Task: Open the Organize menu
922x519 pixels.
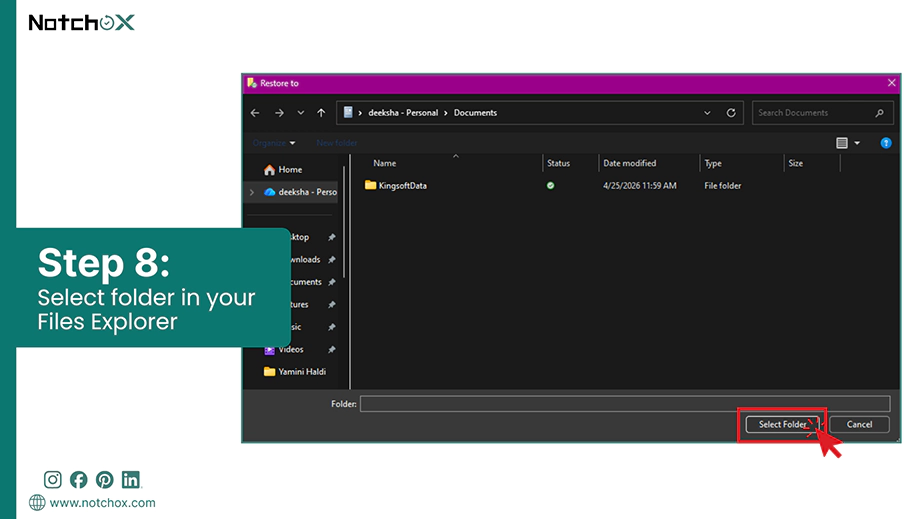Action: point(274,143)
